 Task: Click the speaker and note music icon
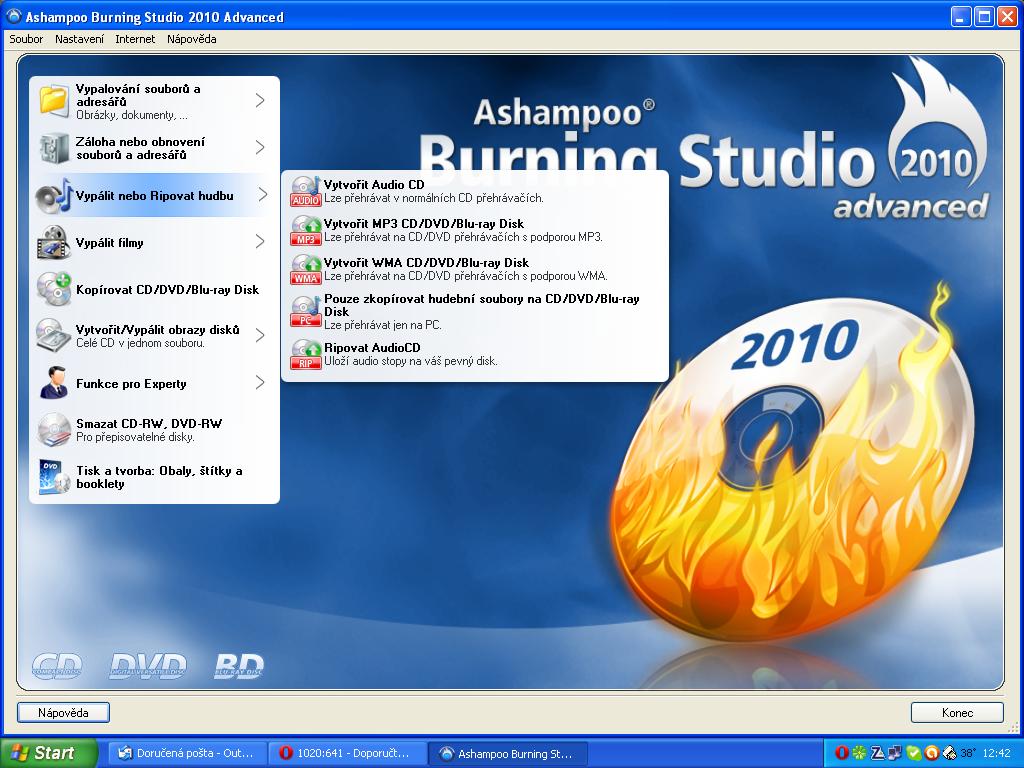[54, 196]
